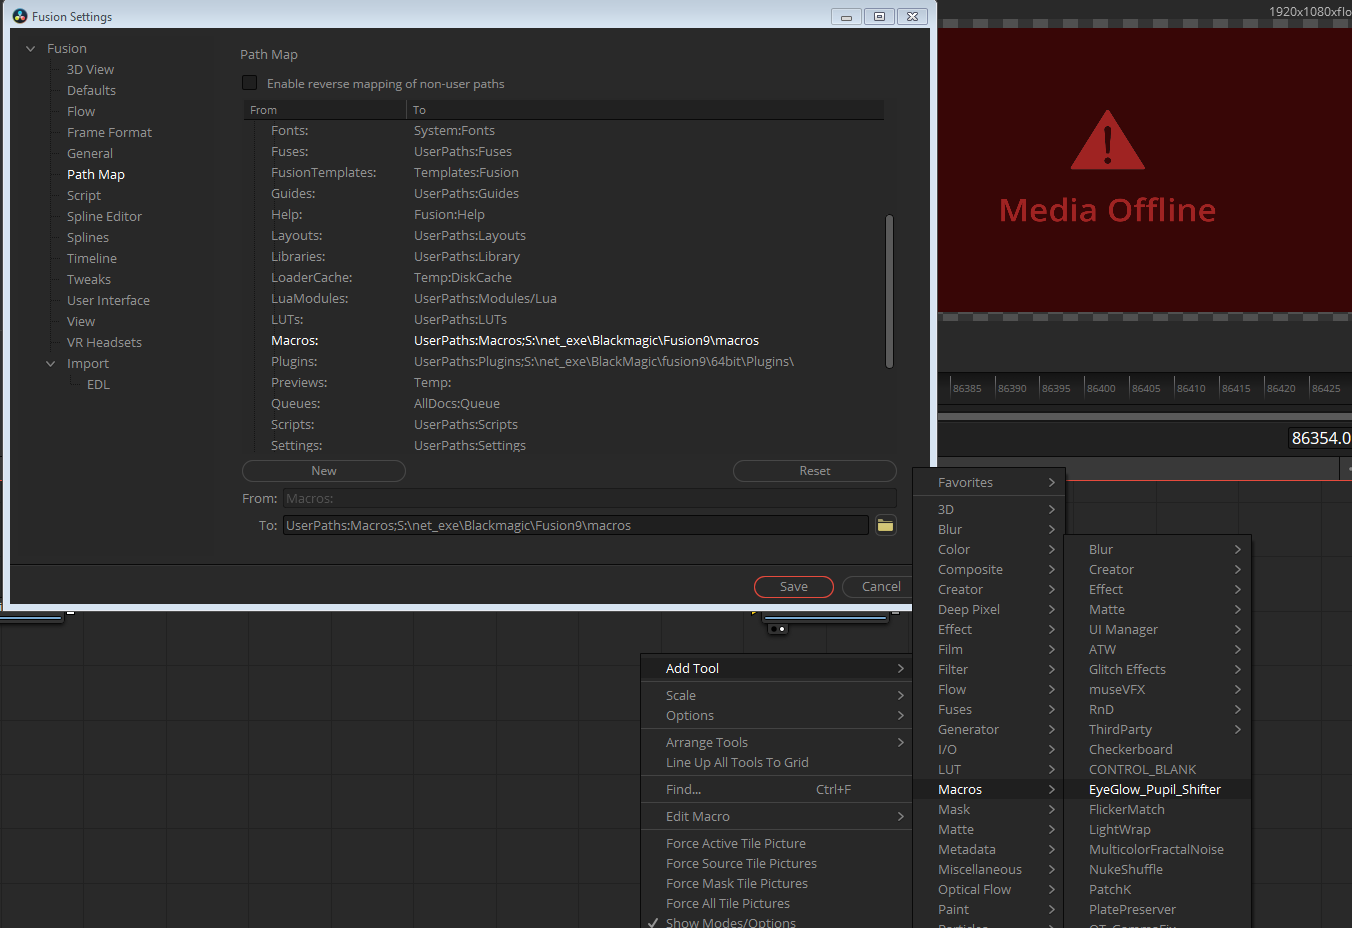This screenshot has height=928, width=1352.
Task: Expand the Miscellaneous tool category
Action: pyautogui.click(x=989, y=869)
